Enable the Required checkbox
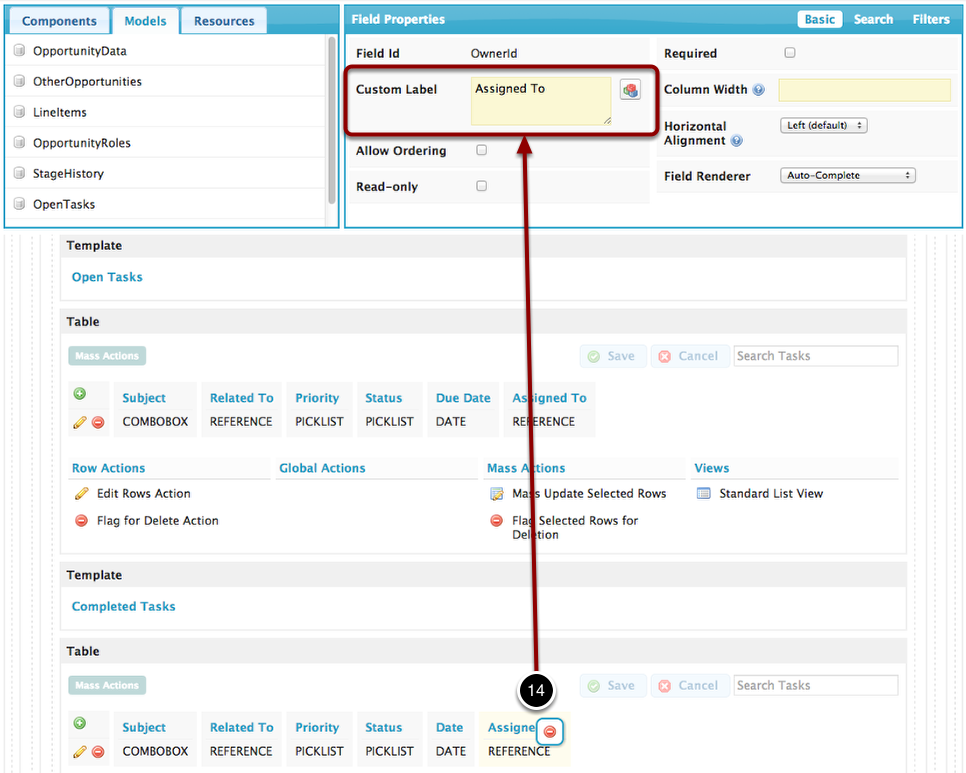This screenshot has height=773, width=966. pyautogui.click(x=790, y=53)
